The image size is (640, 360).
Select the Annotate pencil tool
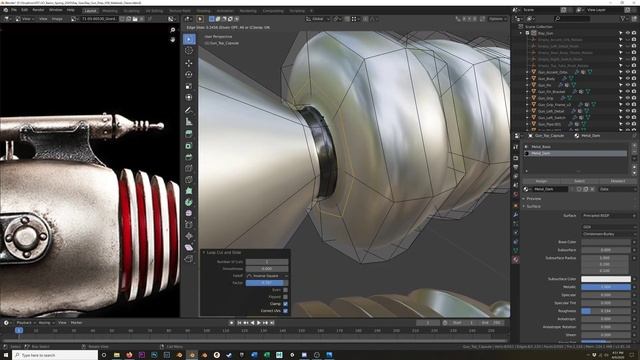(x=189, y=110)
